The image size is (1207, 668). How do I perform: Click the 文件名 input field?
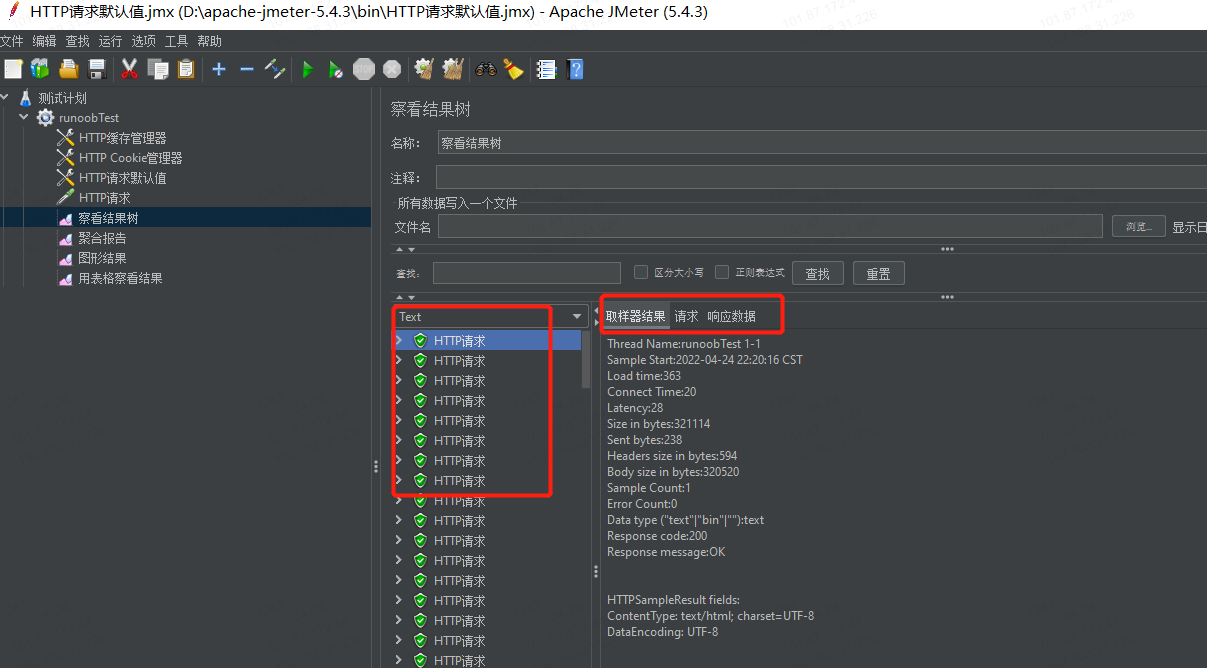[770, 226]
